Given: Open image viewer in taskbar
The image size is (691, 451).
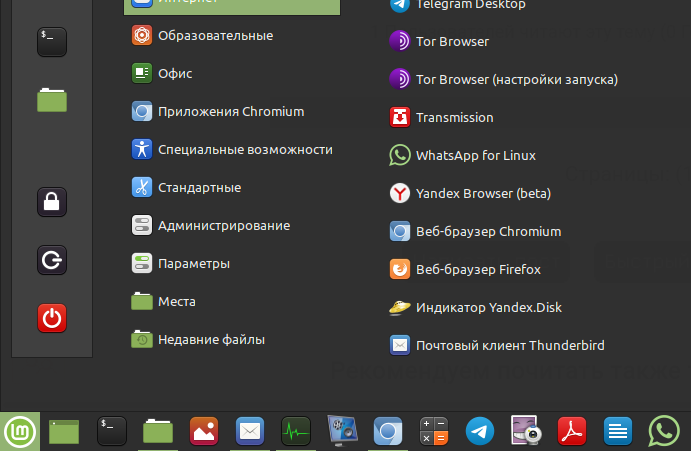Looking at the screenshot, I should [204, 431].
